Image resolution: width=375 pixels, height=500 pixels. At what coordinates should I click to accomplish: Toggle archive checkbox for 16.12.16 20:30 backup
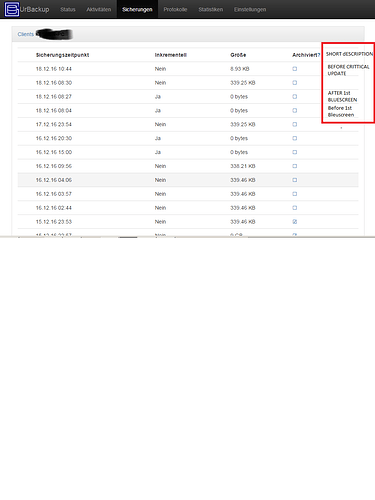295,138
